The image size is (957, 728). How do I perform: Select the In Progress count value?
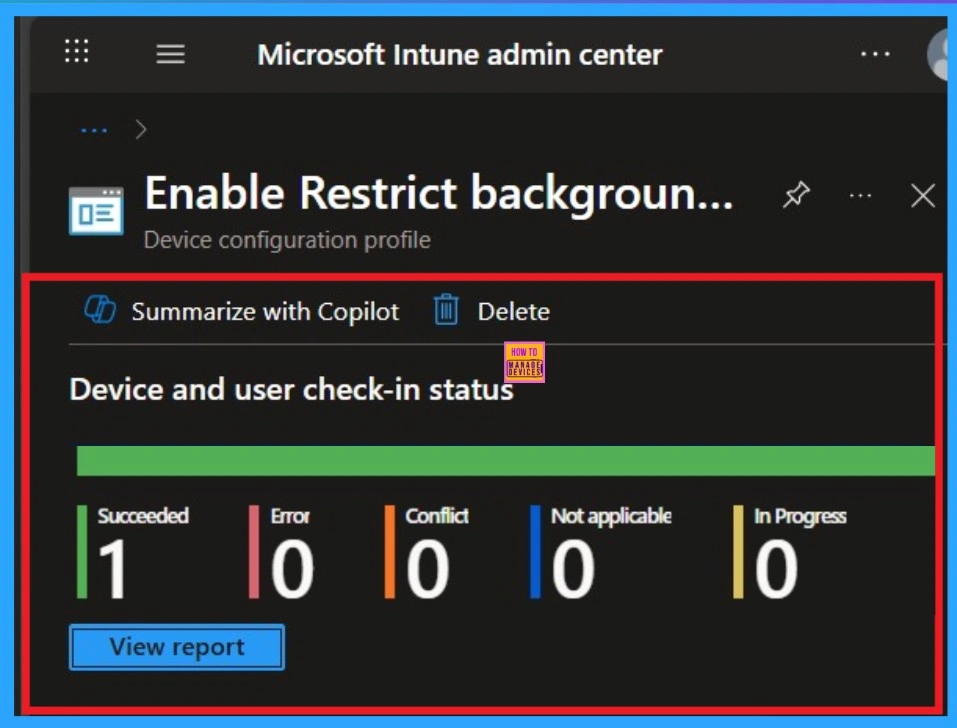(x=776, y=569)
